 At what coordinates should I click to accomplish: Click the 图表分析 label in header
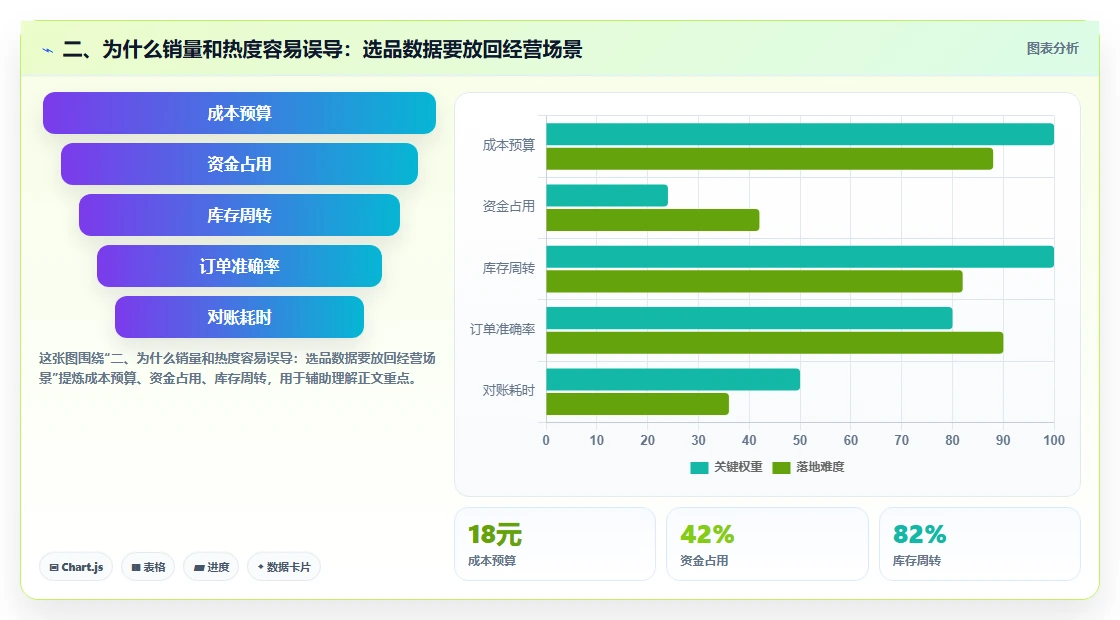[1052, 49]
